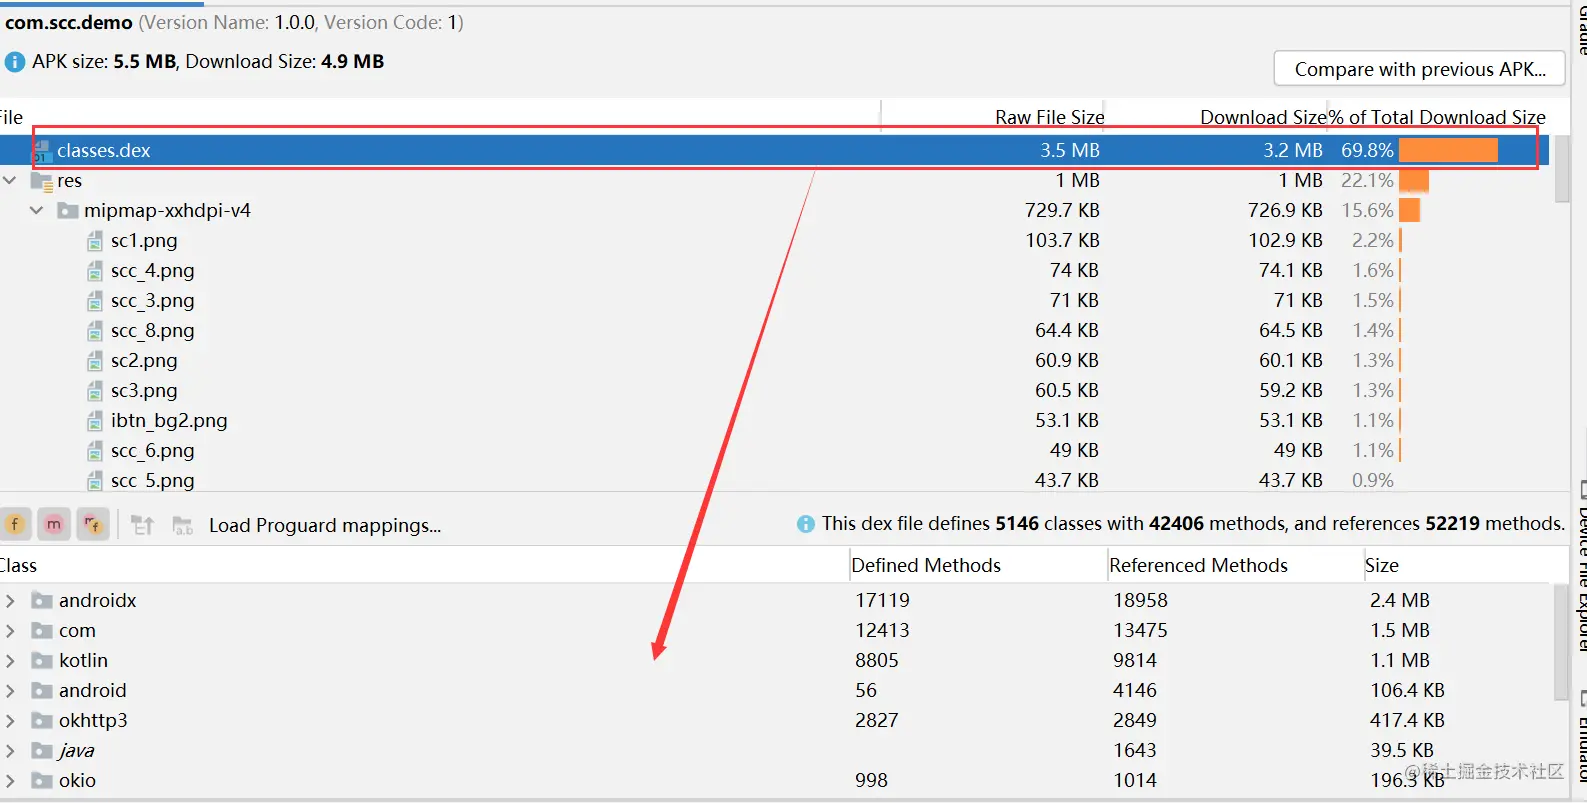This screenshot has width=1587, height=803.
Task: Expand the android package
Action: 10,691
